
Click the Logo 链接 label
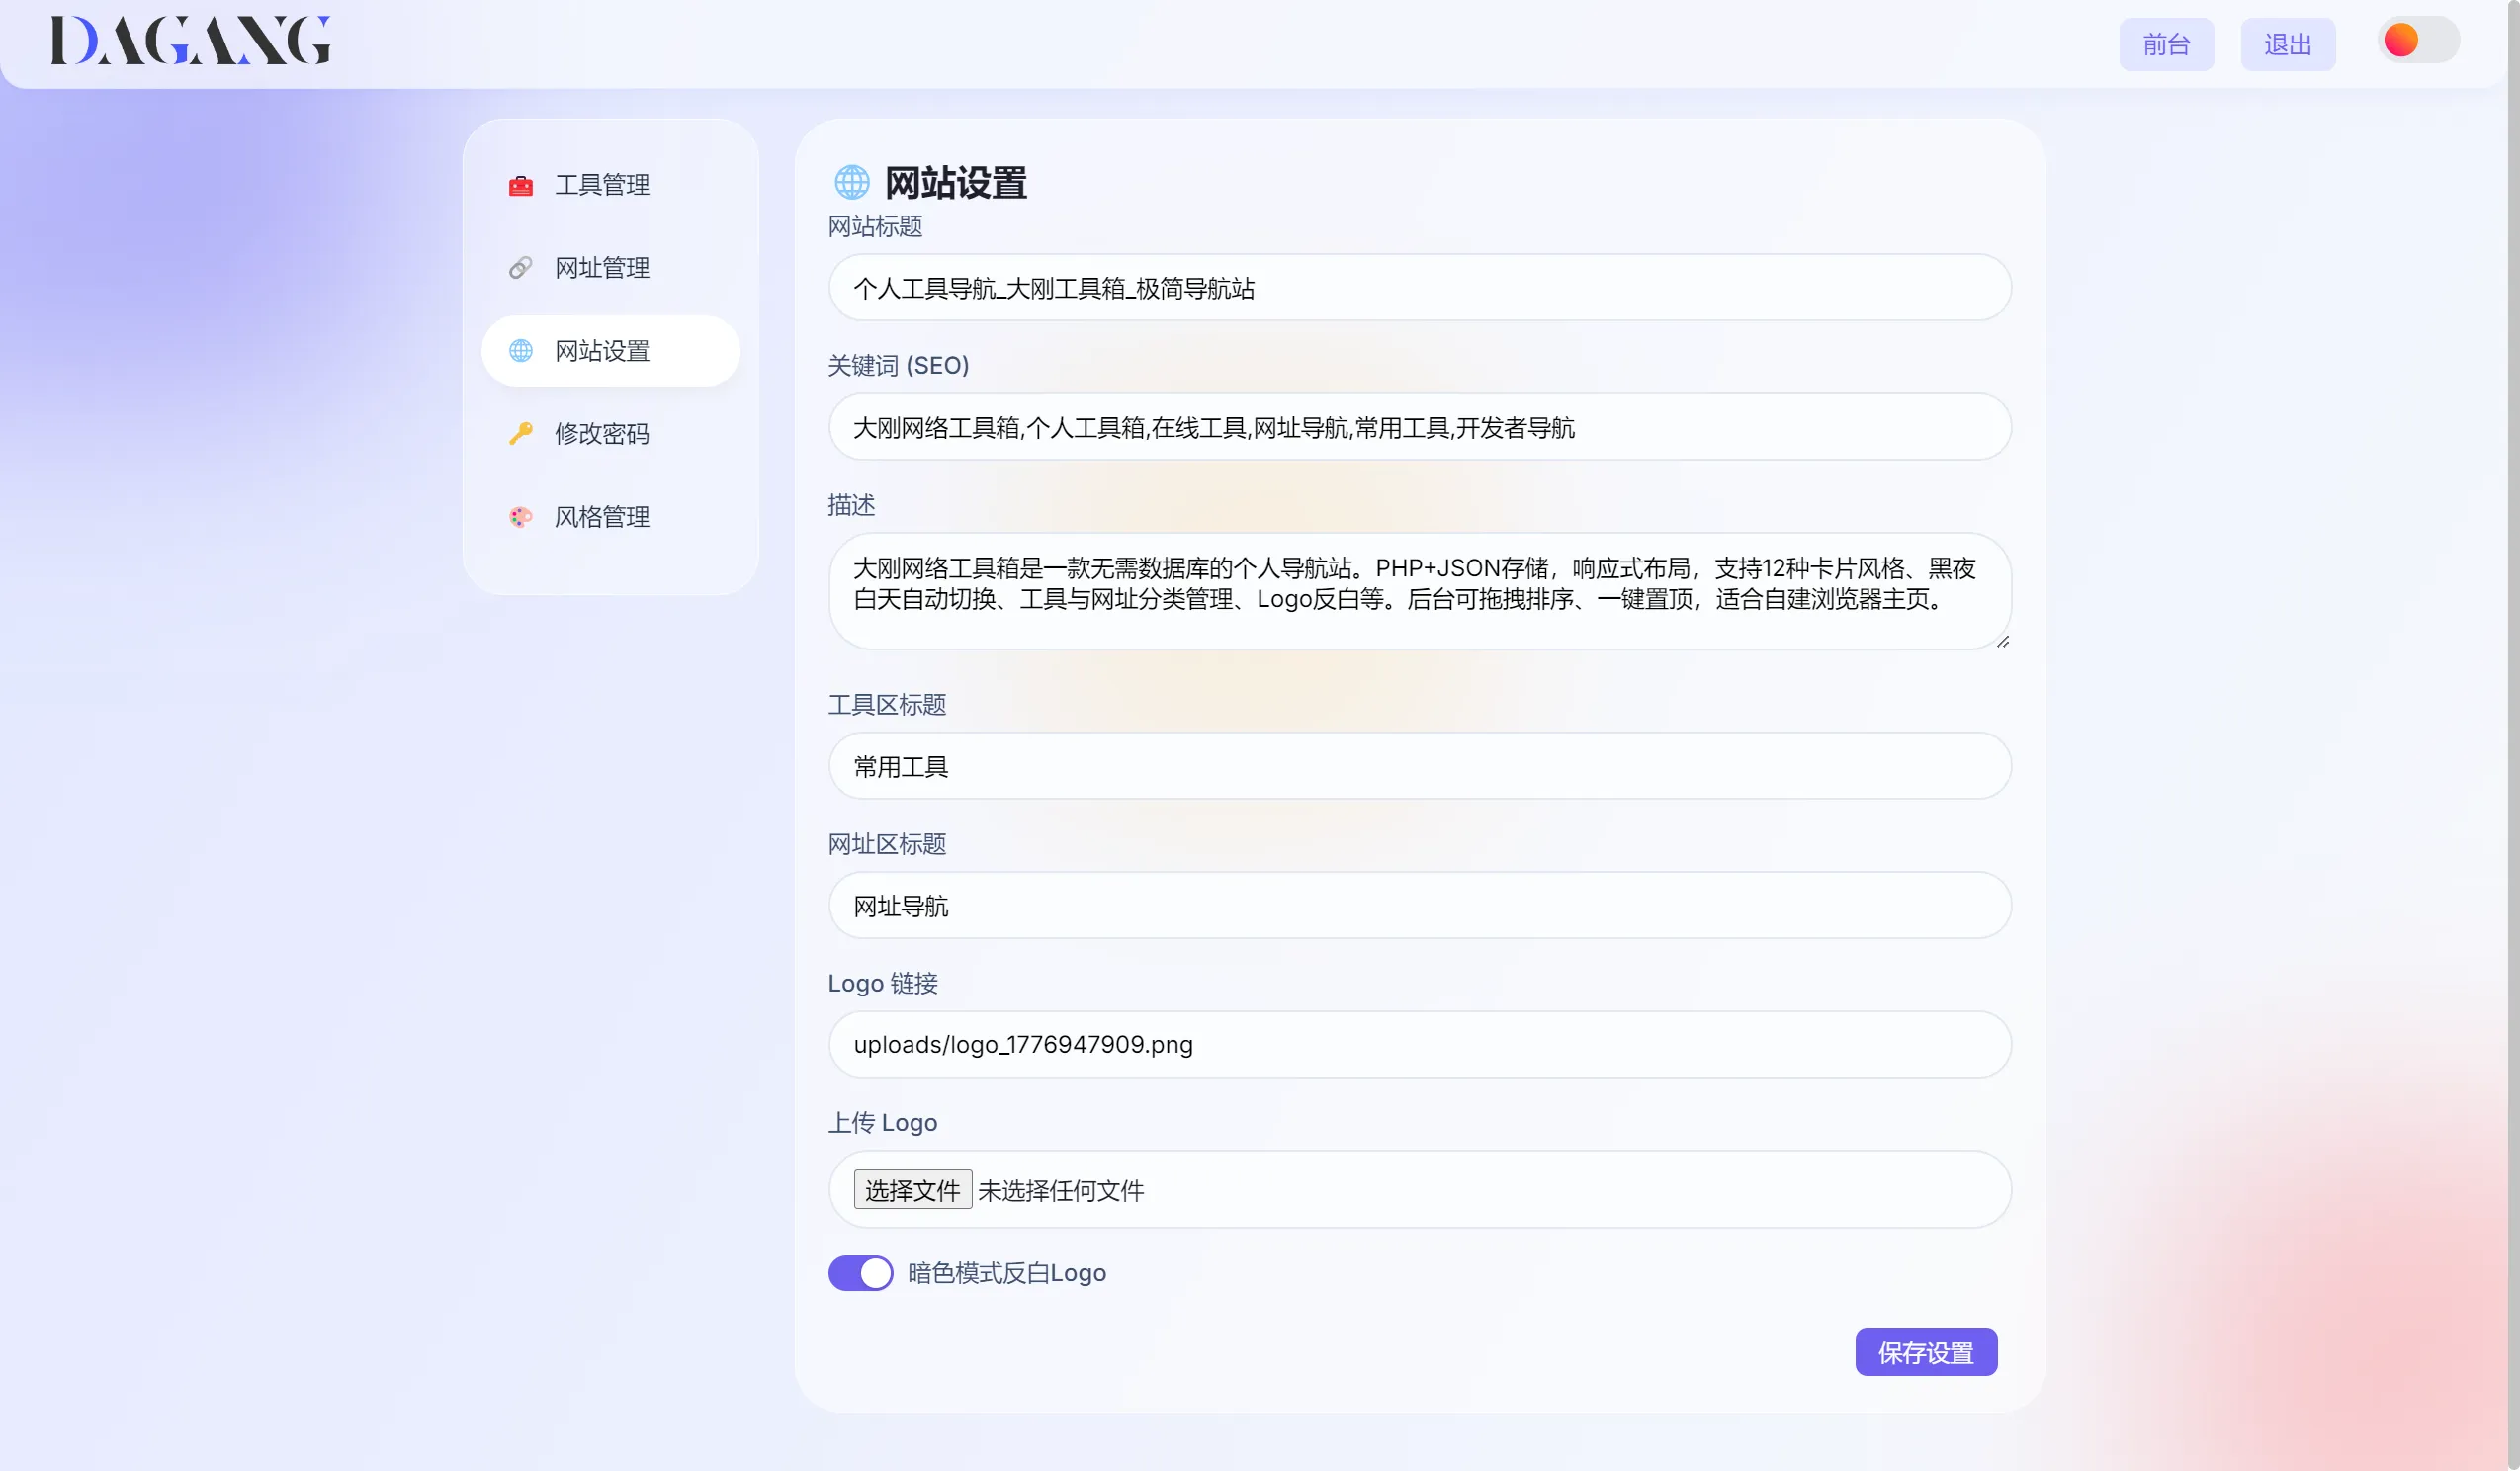tap(883, 983)
